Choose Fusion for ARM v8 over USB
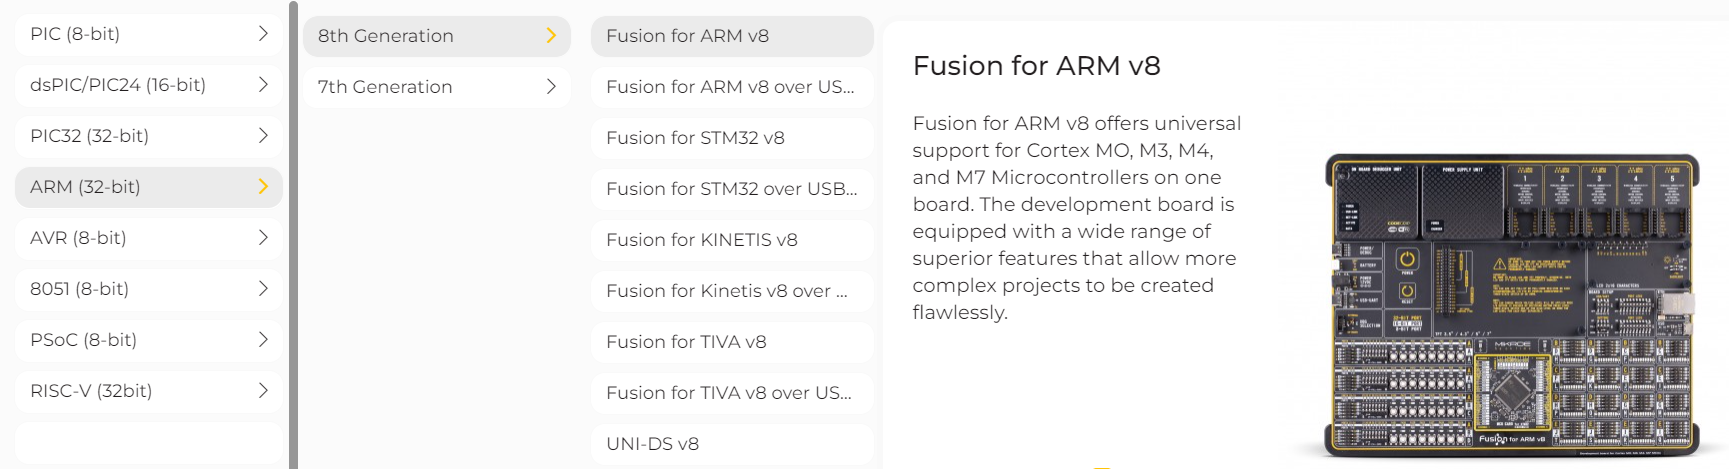 (732, 87)
